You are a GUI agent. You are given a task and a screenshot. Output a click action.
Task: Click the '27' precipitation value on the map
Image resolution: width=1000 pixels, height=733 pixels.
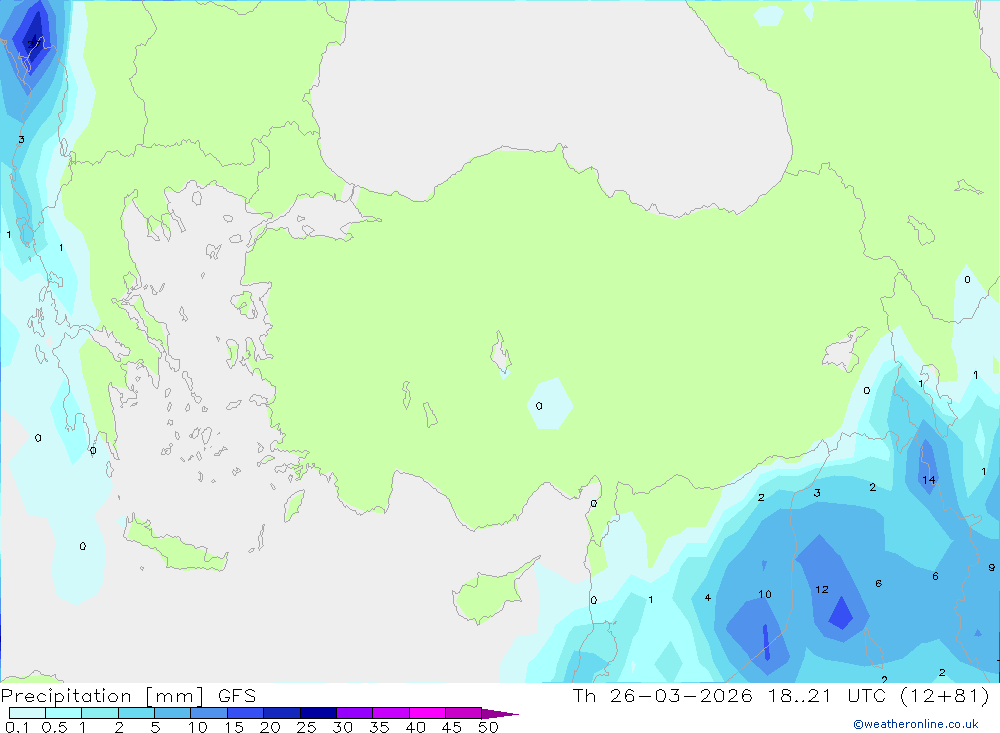(x=33, y=44)
